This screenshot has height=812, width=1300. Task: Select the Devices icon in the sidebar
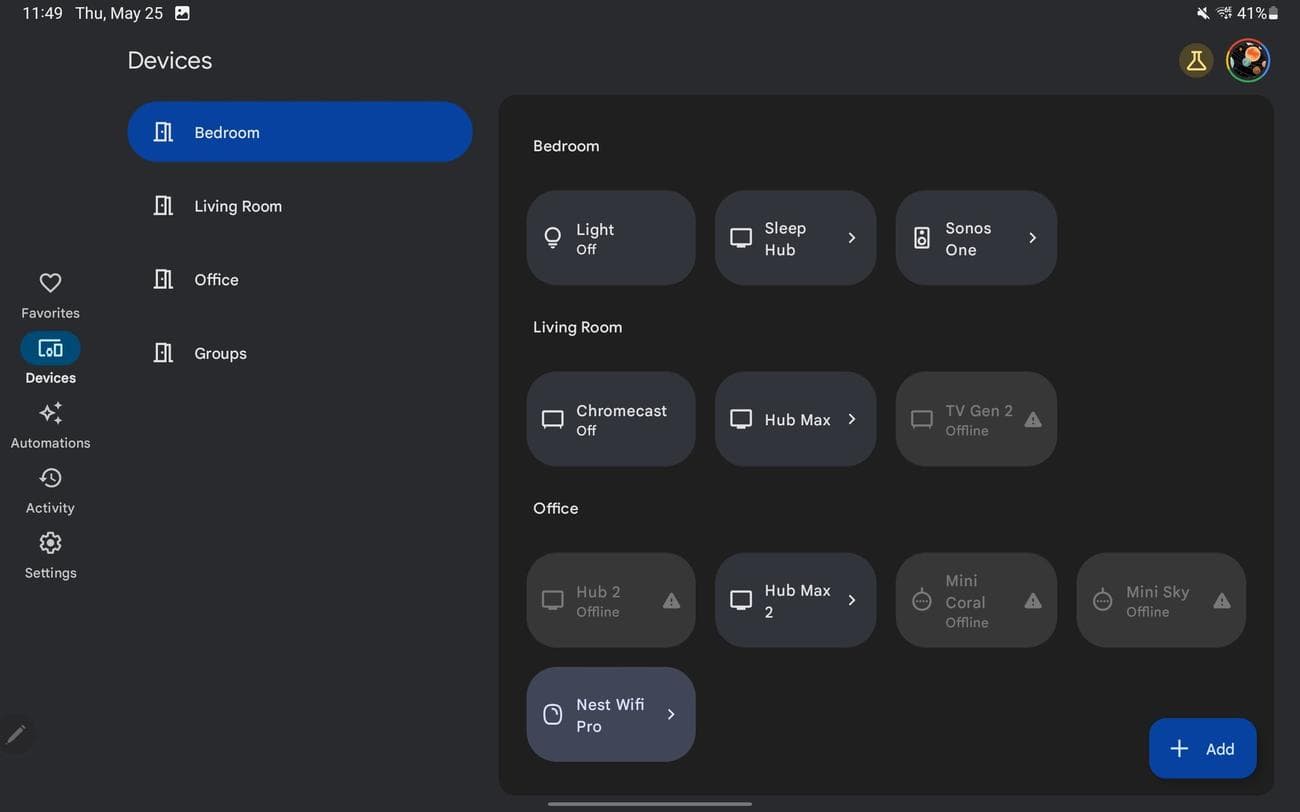point(49,347)
